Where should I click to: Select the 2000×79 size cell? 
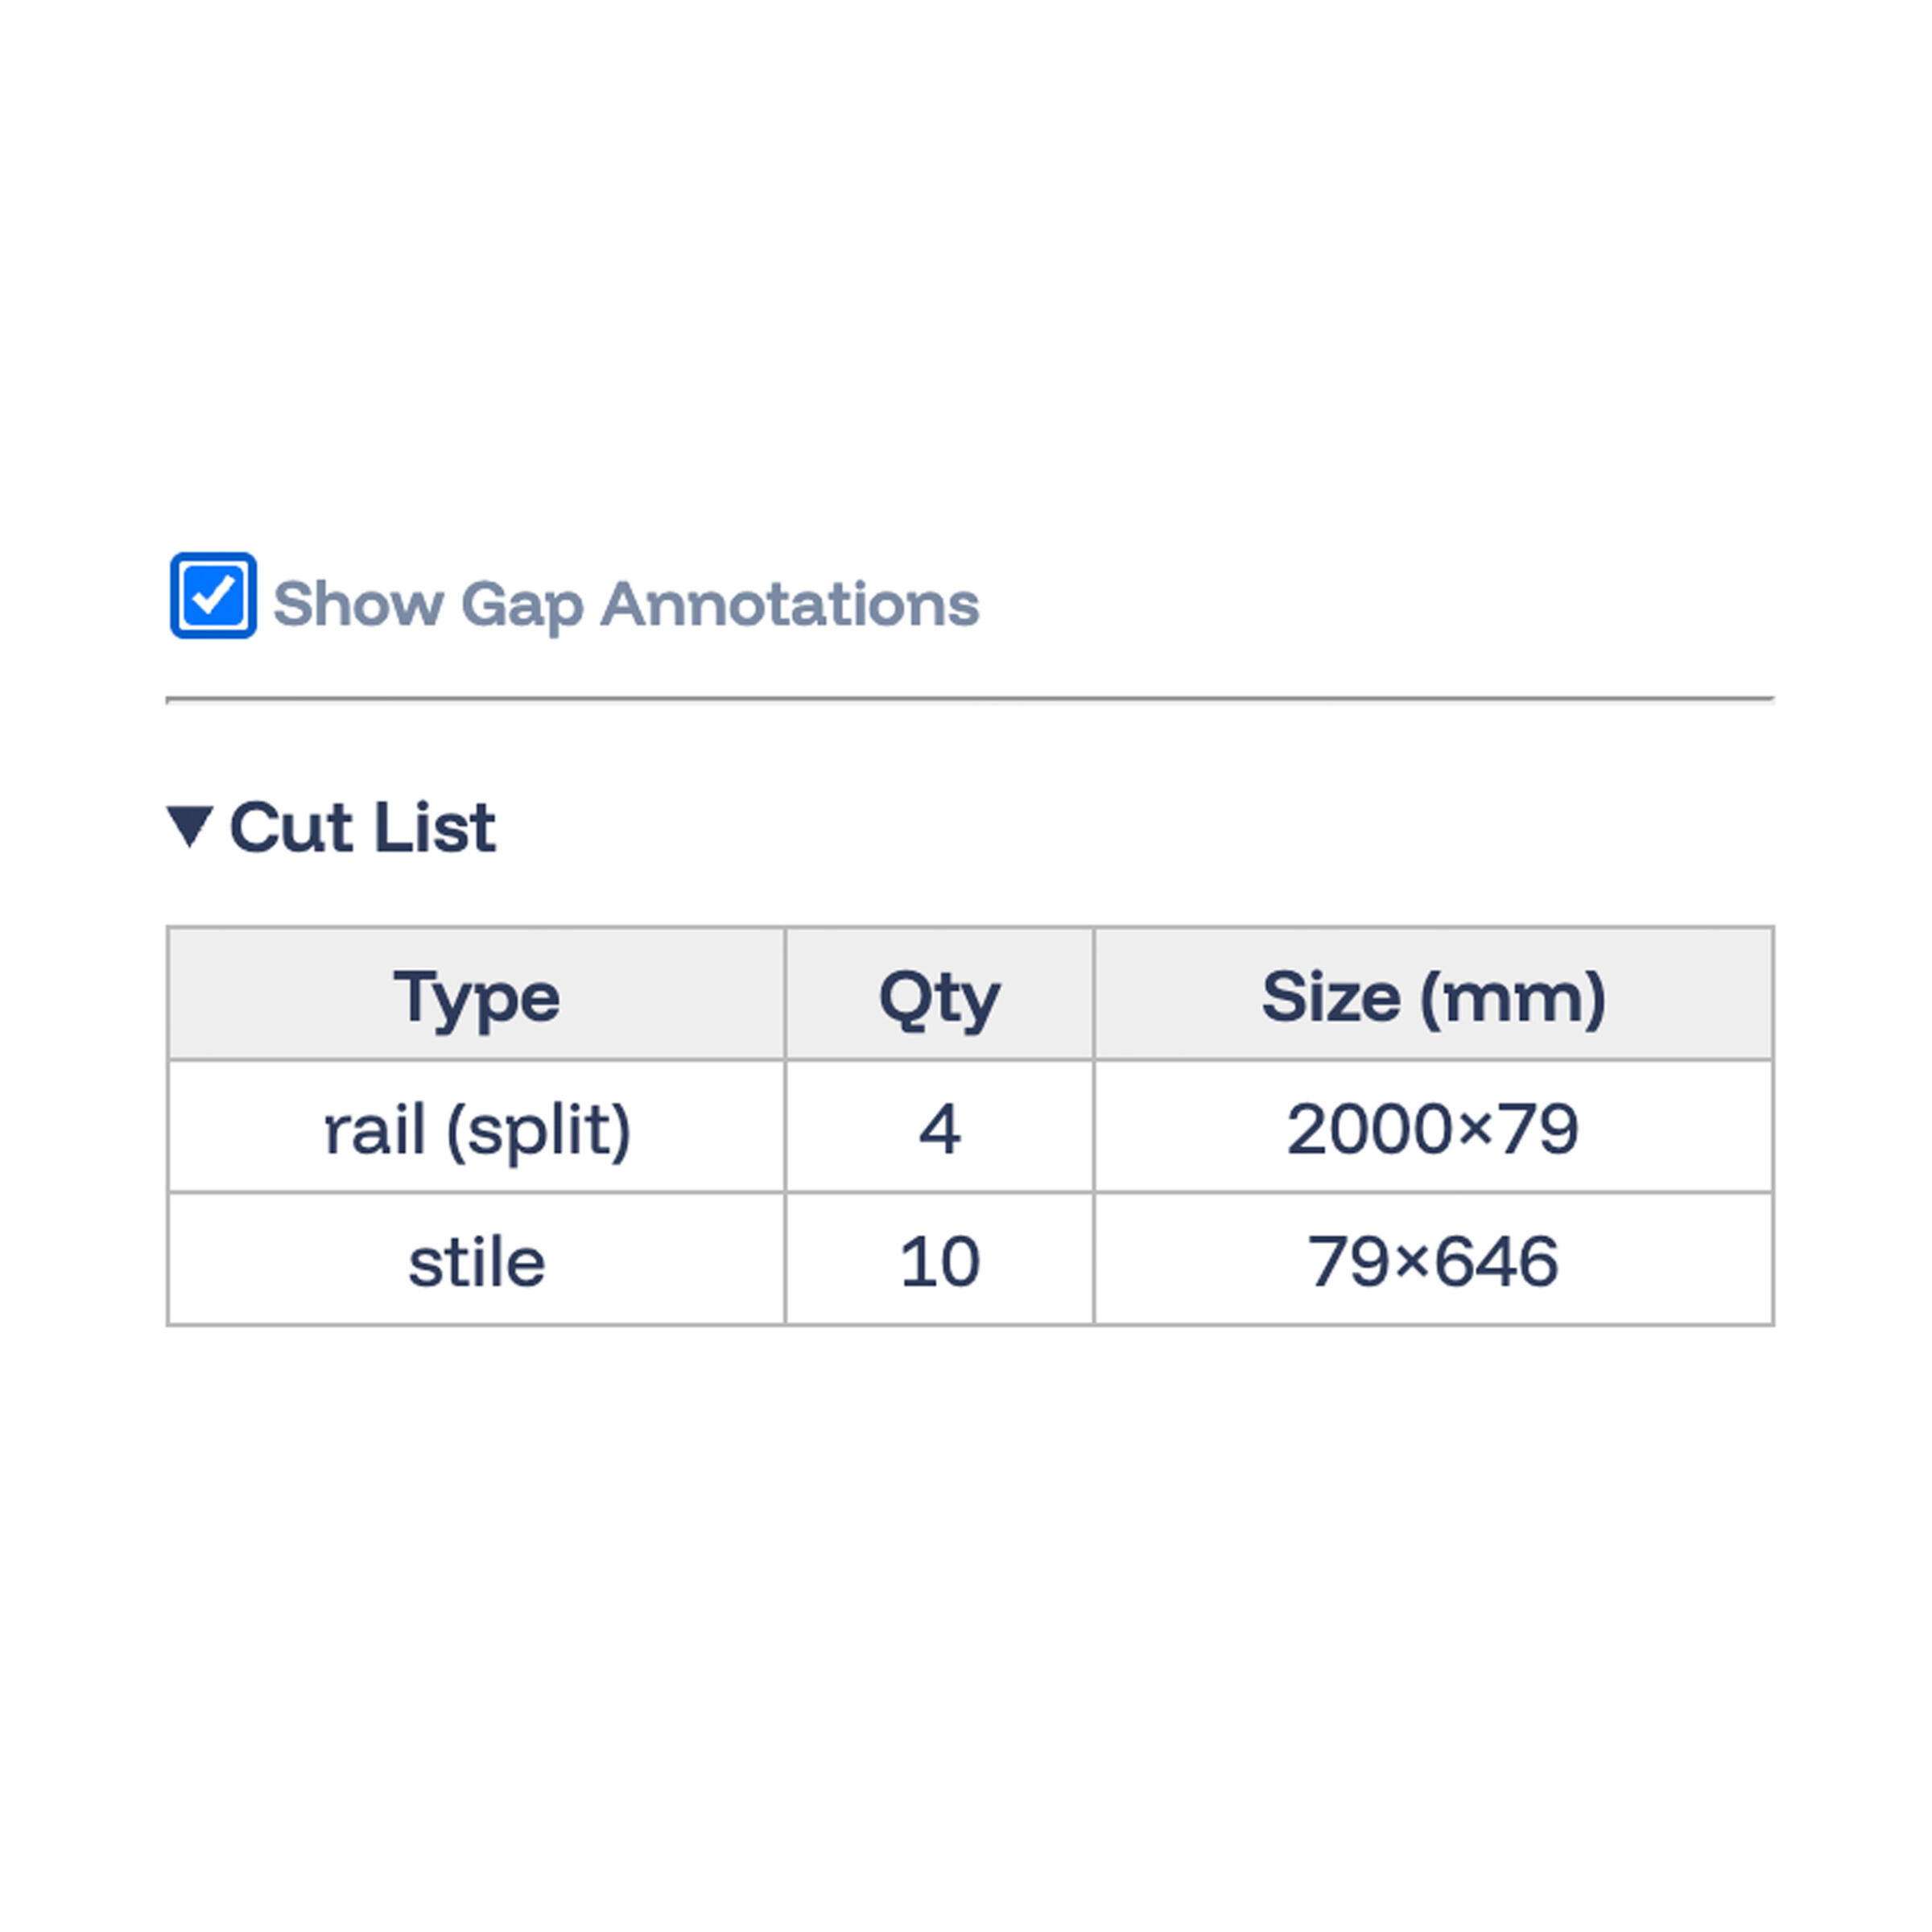click(1433, 1129)
